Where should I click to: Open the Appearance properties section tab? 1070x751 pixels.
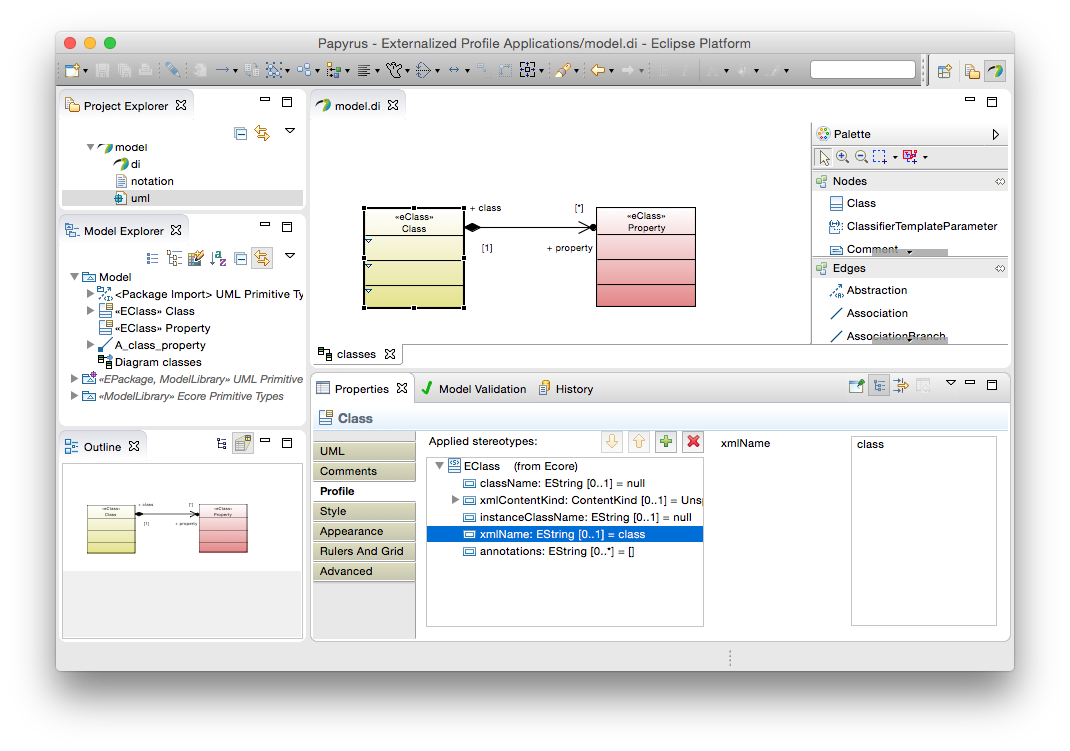pos(364,531)
